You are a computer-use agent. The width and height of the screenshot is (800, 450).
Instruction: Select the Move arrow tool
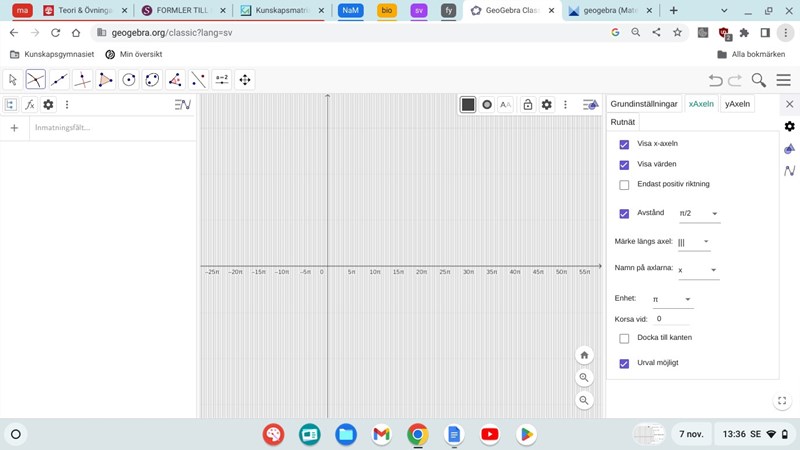13,80
